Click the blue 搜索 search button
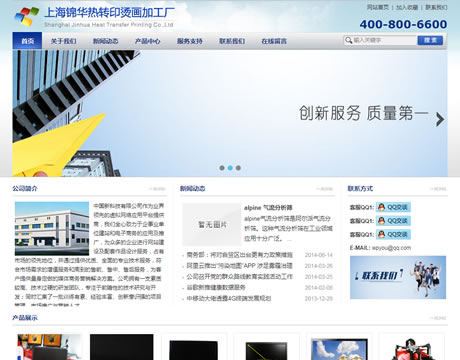 430,40
